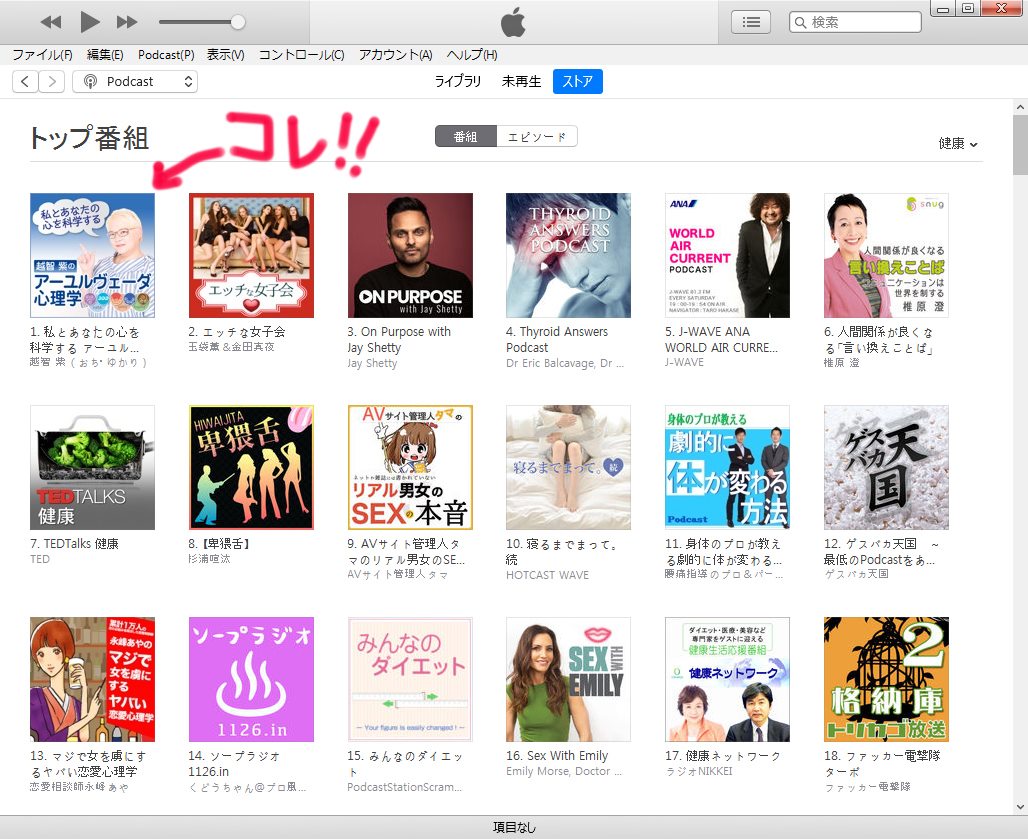Viewport: 1028px width, 839px height.
Task: Click the fast-forward next track button
Action: [x=127, y=22]
